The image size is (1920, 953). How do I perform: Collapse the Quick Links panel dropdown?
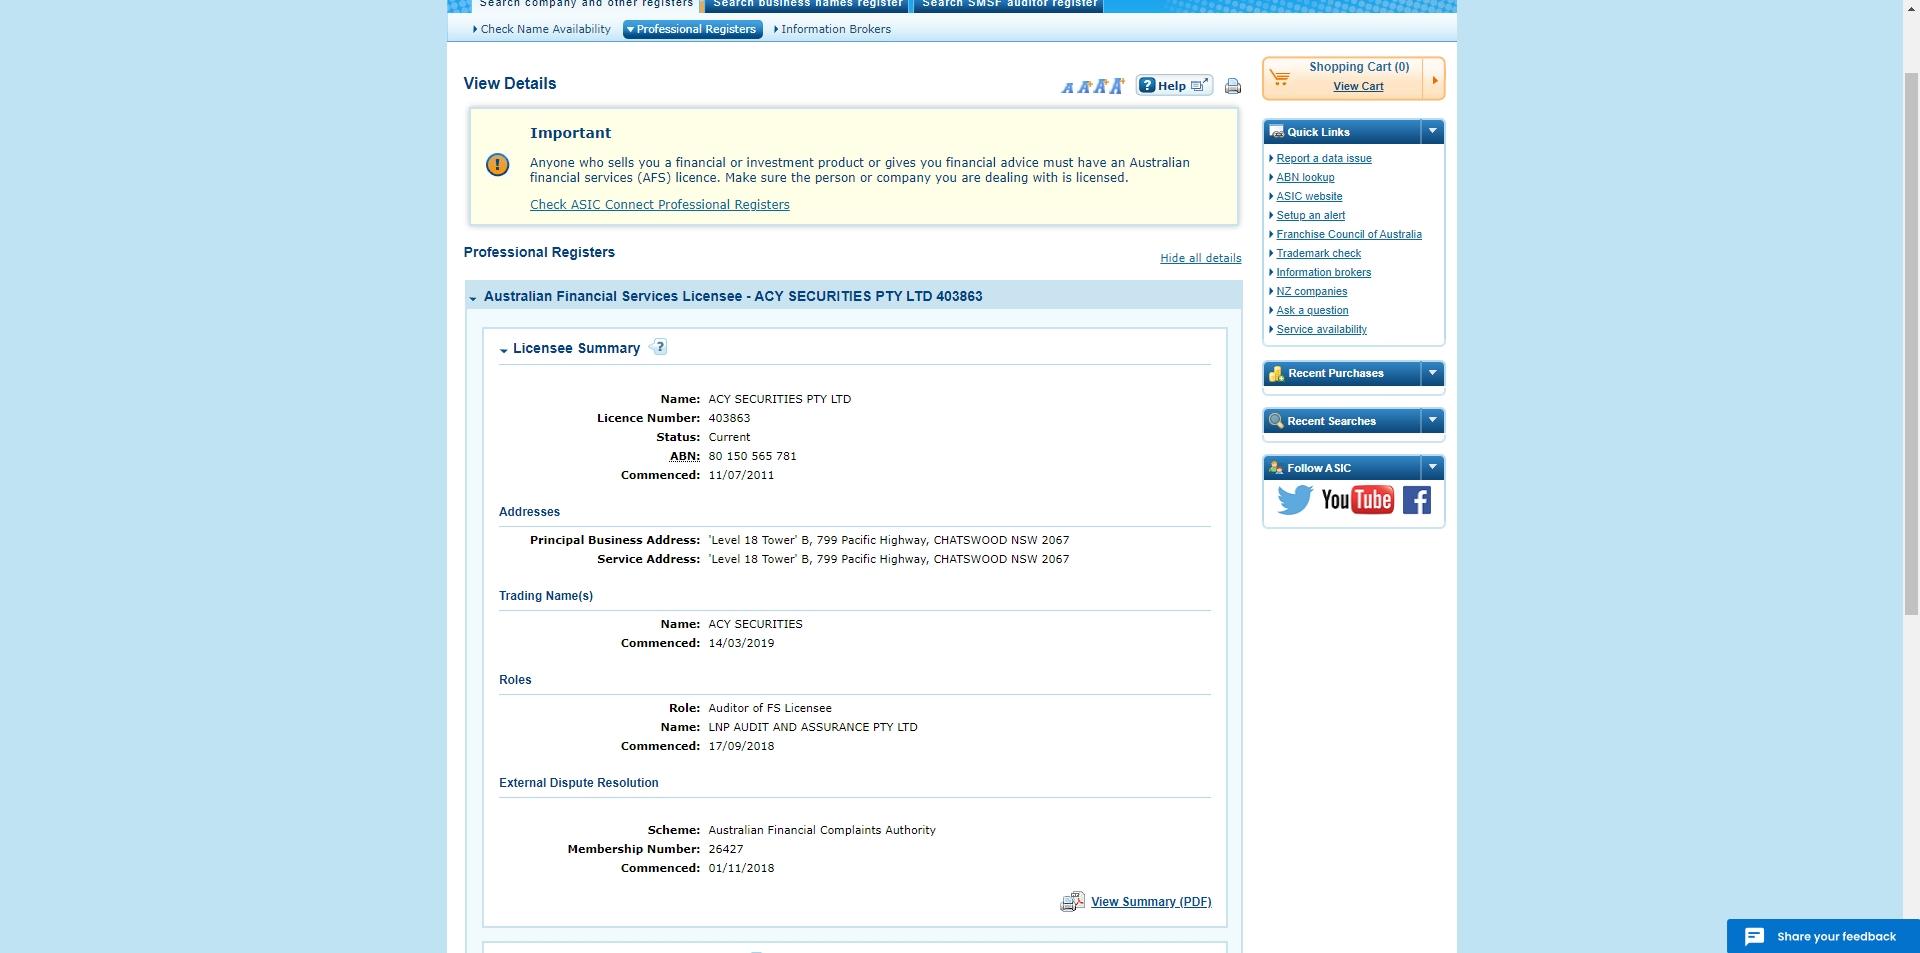coord(1432,132)
